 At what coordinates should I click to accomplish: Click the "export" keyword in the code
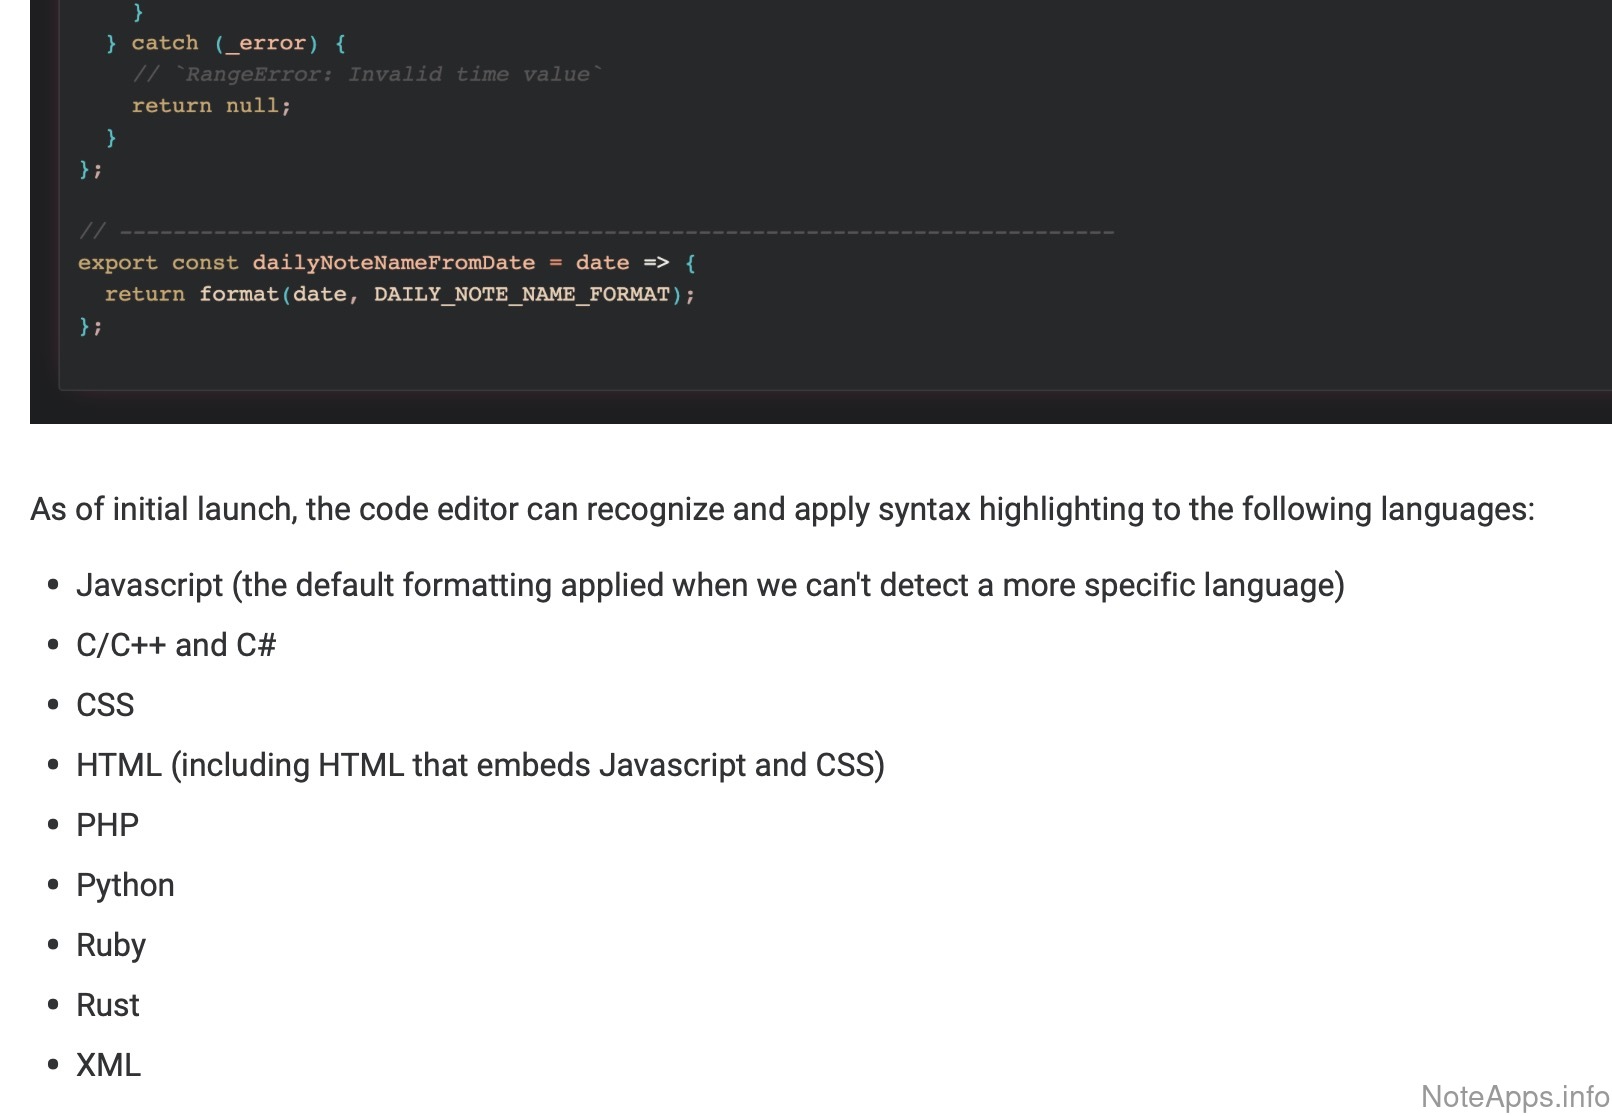point(117,263)
